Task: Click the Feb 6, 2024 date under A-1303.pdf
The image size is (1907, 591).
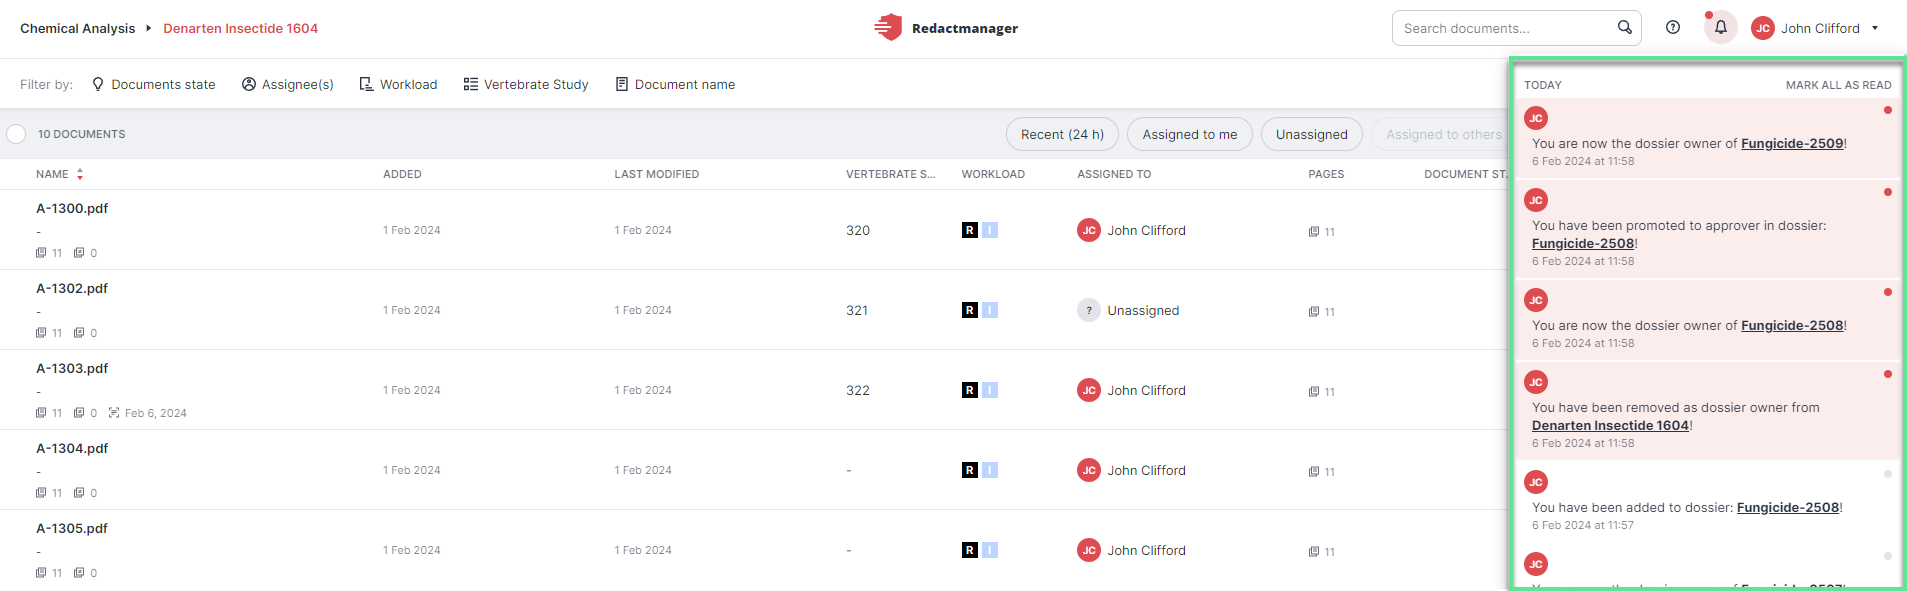Action: pyautogui.click(x=156, y=413)
